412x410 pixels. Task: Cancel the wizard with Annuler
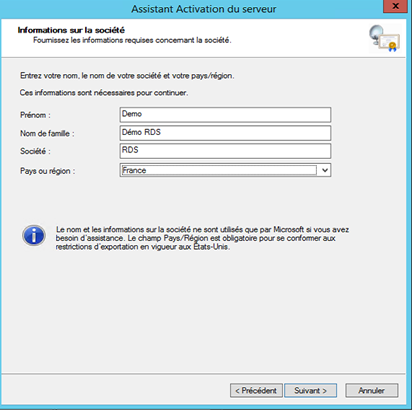(372, 390)
